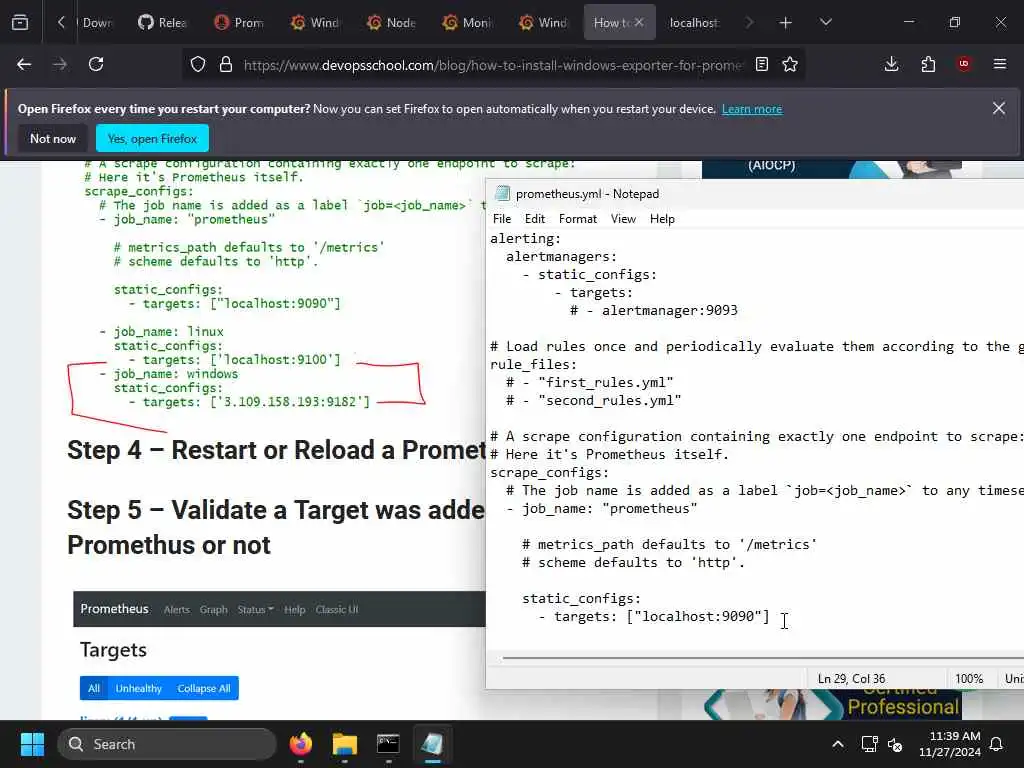Click Prometheus brand in the page screenshot

tap(114, 609)
